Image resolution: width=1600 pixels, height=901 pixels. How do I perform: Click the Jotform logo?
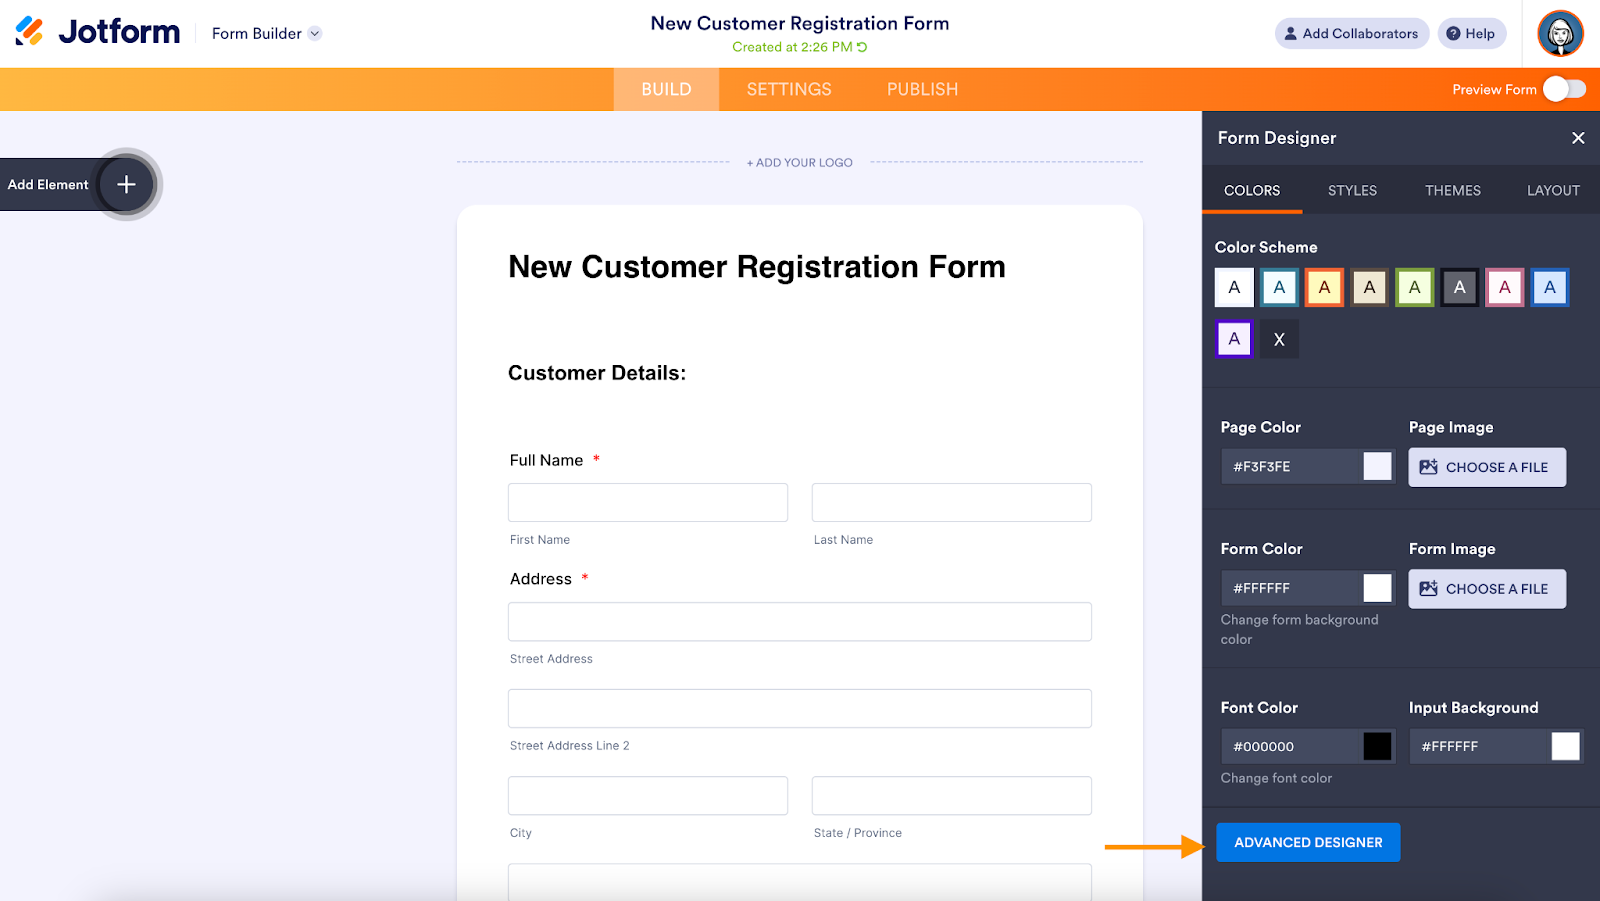click(x=98, y=32)
